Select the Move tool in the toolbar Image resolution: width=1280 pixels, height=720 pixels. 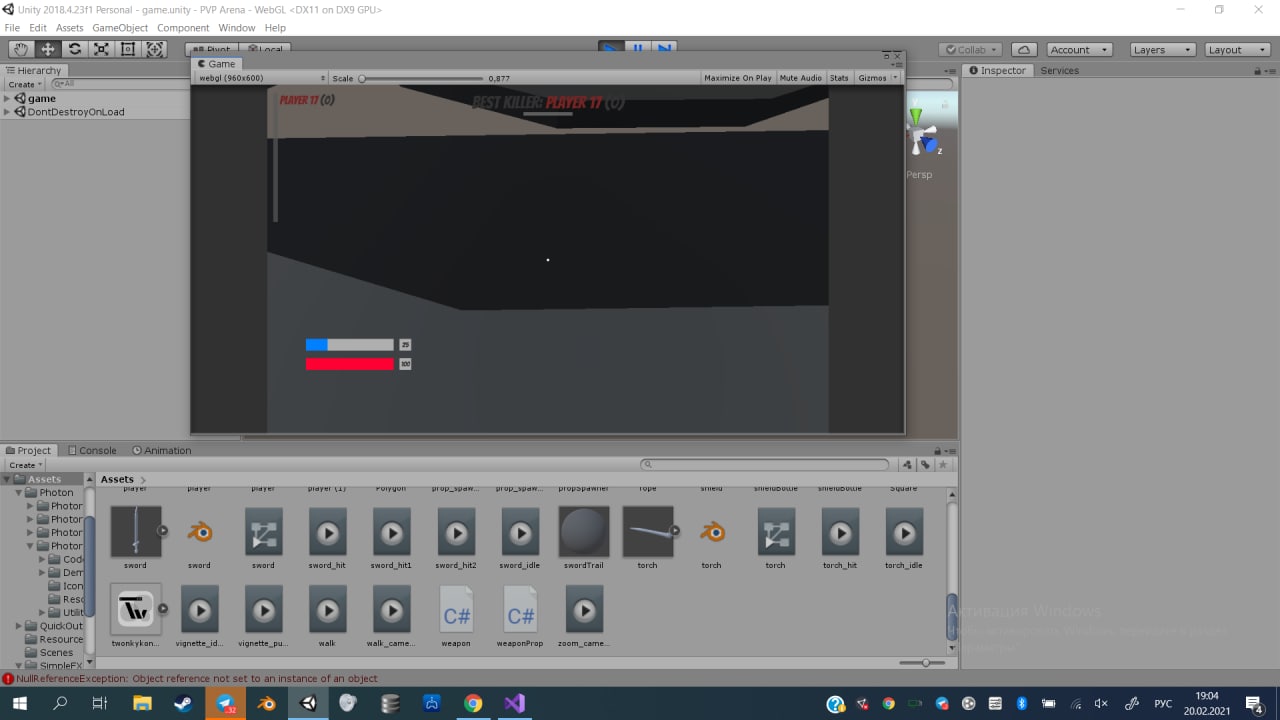pos(47,49)
